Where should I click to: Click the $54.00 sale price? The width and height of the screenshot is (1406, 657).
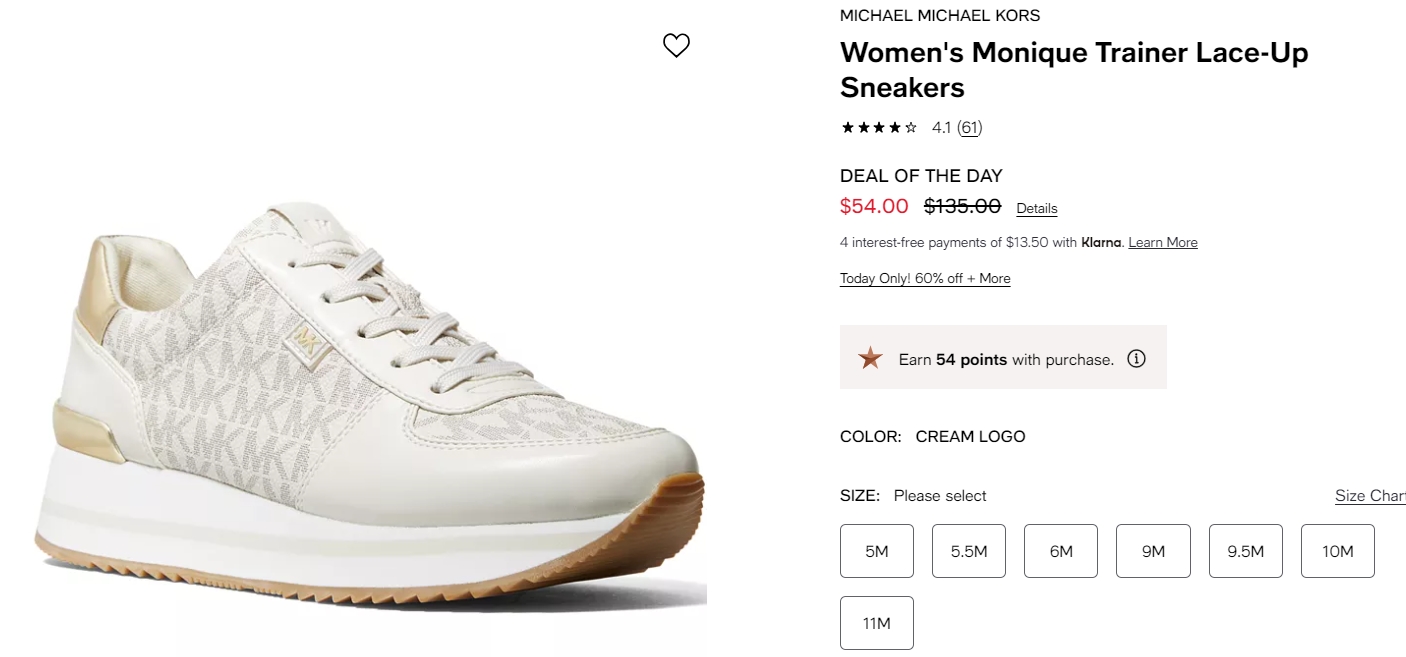pyautogui.click(x=874, y=206)
